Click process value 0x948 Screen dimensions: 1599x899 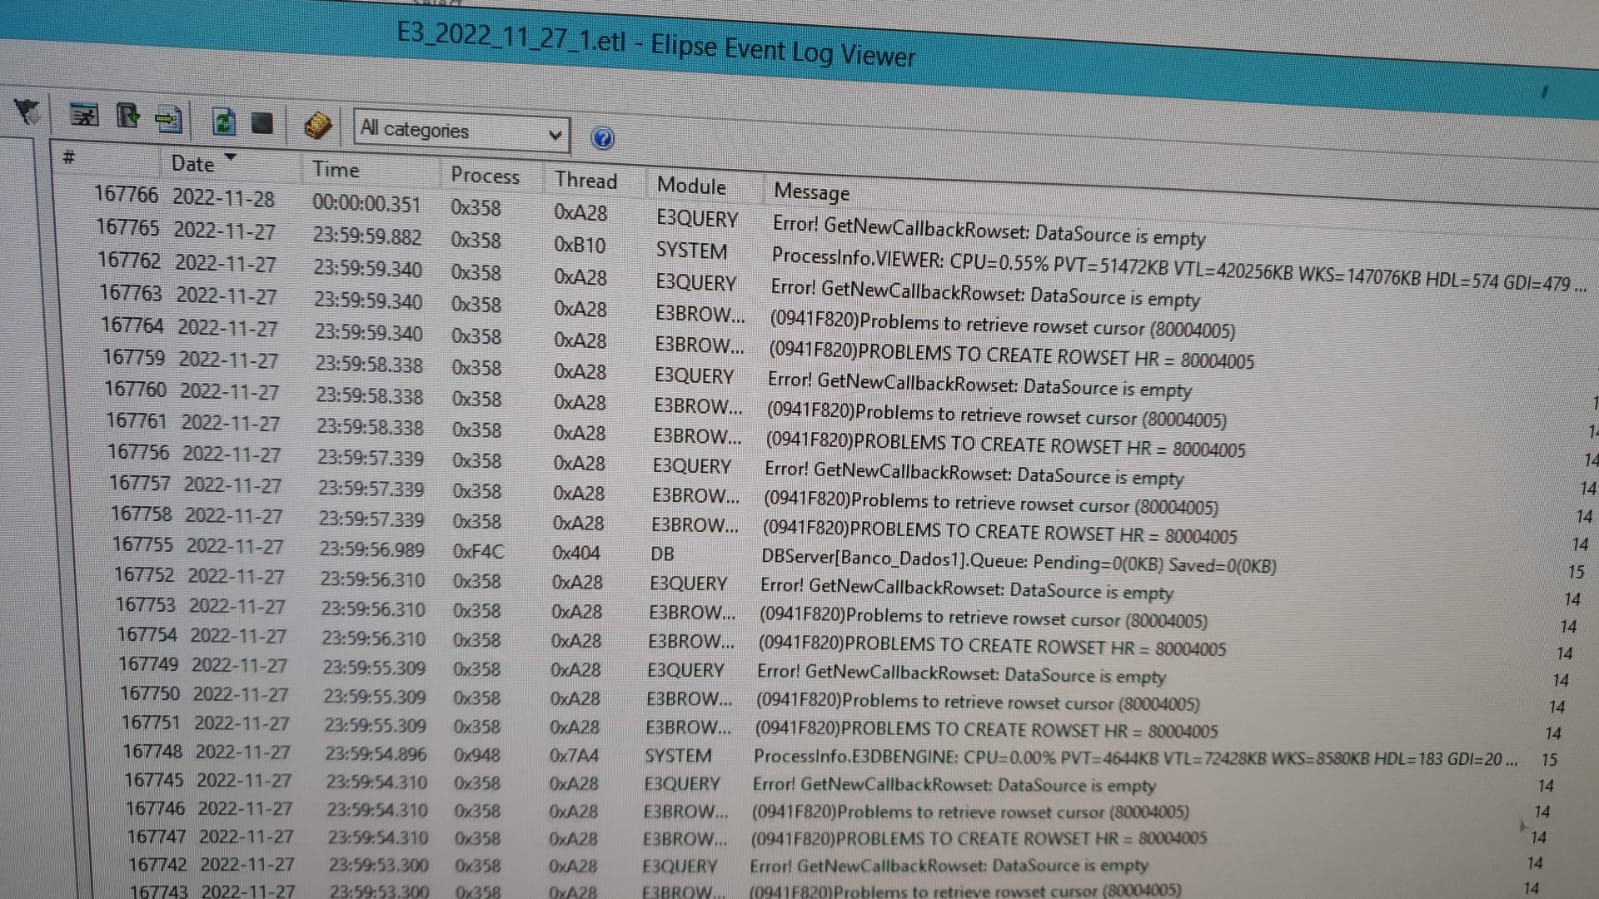477,755
